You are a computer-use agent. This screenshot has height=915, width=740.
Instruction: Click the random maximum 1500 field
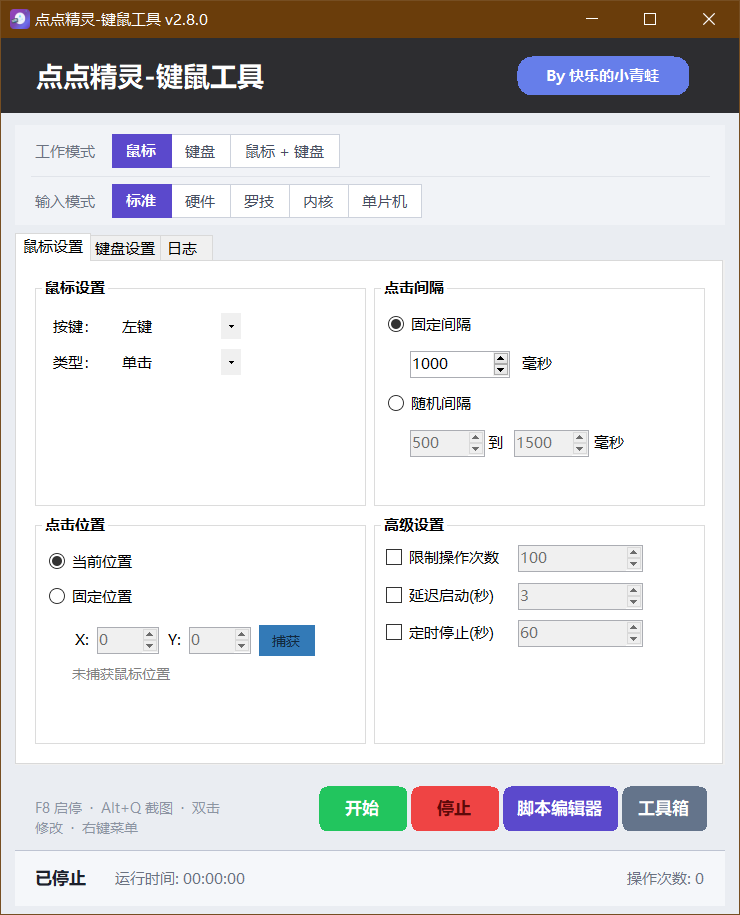click(543, 443)
